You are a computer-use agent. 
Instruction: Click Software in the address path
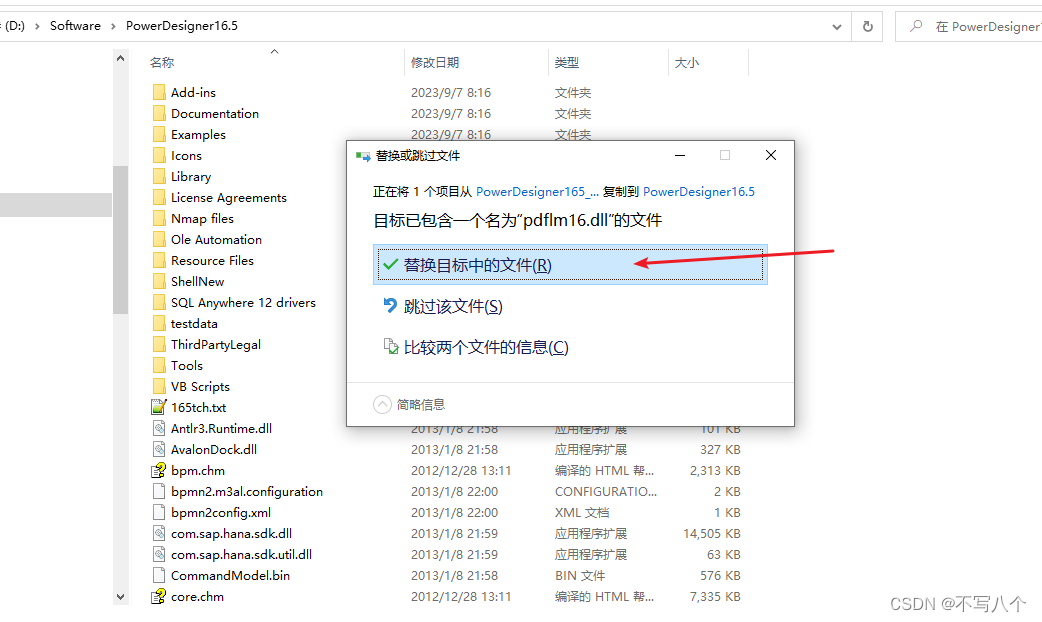[x=75, y=26]
